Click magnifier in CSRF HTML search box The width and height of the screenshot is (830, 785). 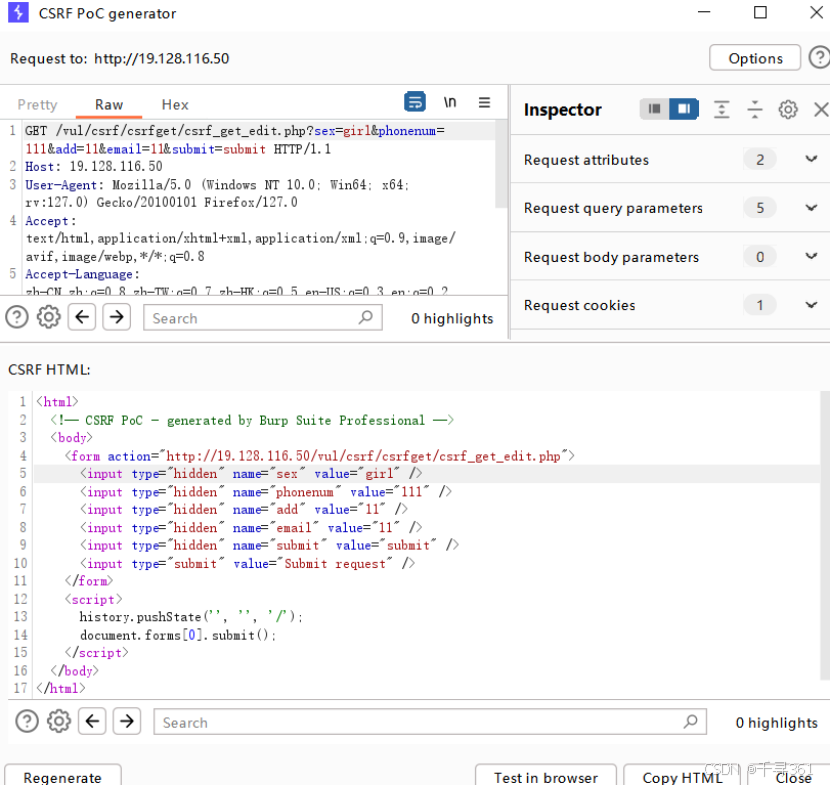pyautogui.click(x=690, y=721)
